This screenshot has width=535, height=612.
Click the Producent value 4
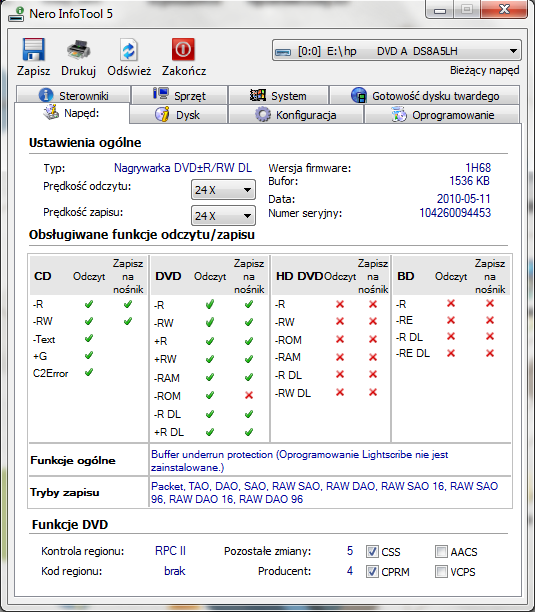350,571
